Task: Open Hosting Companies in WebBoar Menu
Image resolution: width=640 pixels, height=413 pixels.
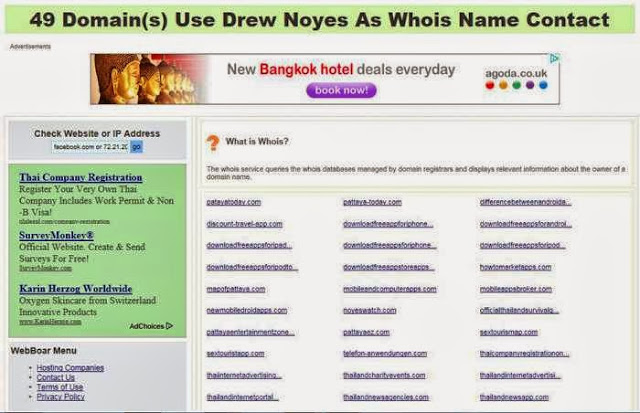Action: click(x=70, y=368)
